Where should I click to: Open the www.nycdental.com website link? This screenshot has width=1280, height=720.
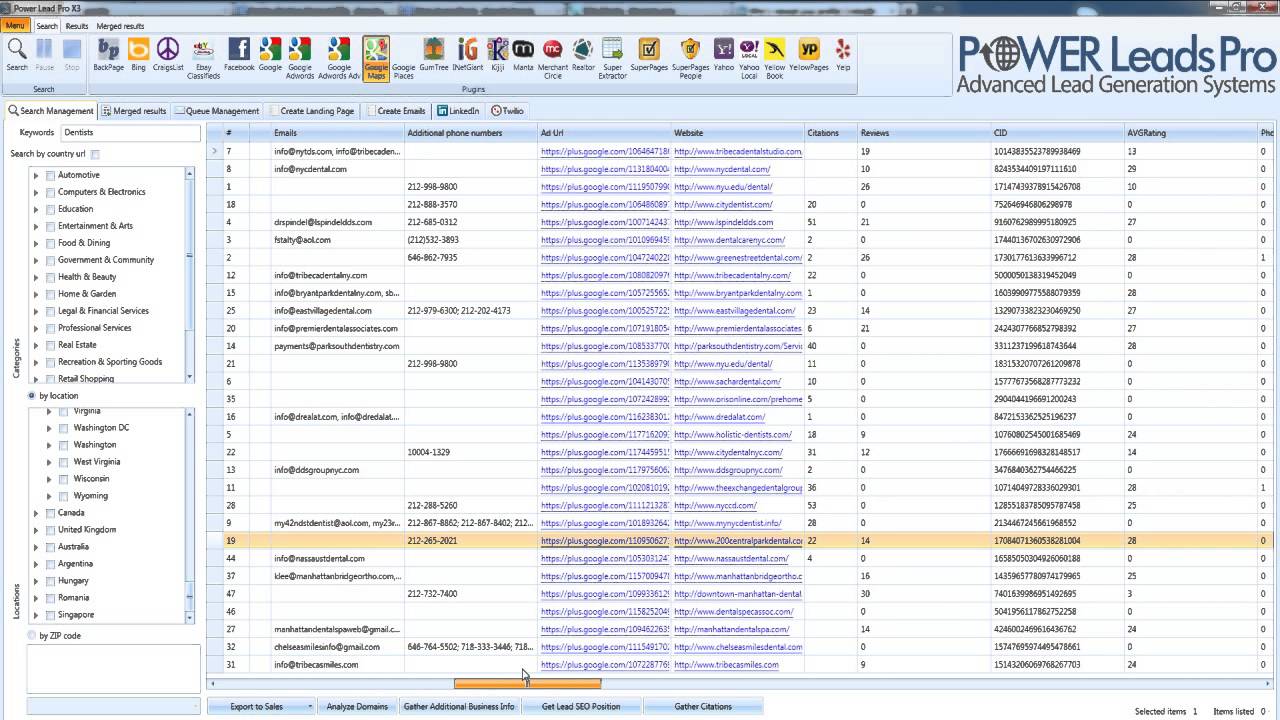click(x=722, y=169)
